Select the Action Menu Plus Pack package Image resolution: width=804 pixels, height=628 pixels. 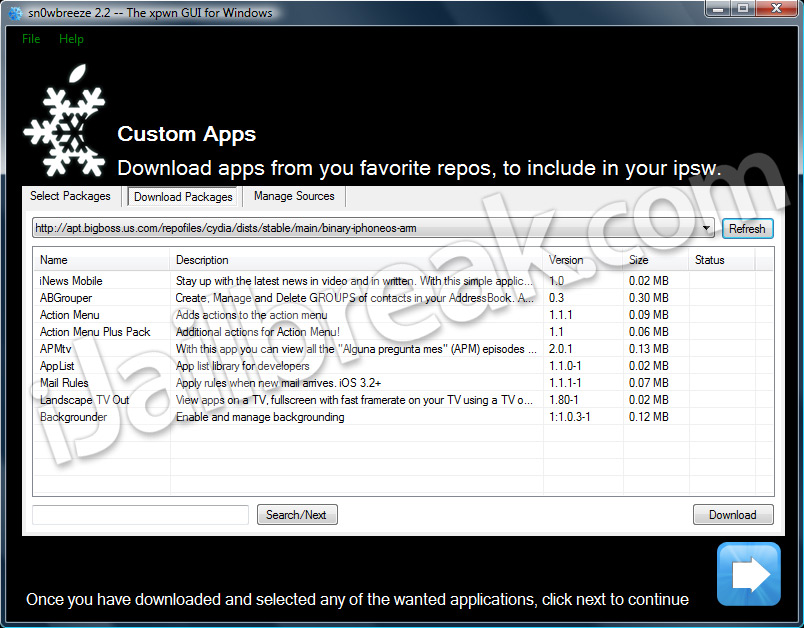403,332
